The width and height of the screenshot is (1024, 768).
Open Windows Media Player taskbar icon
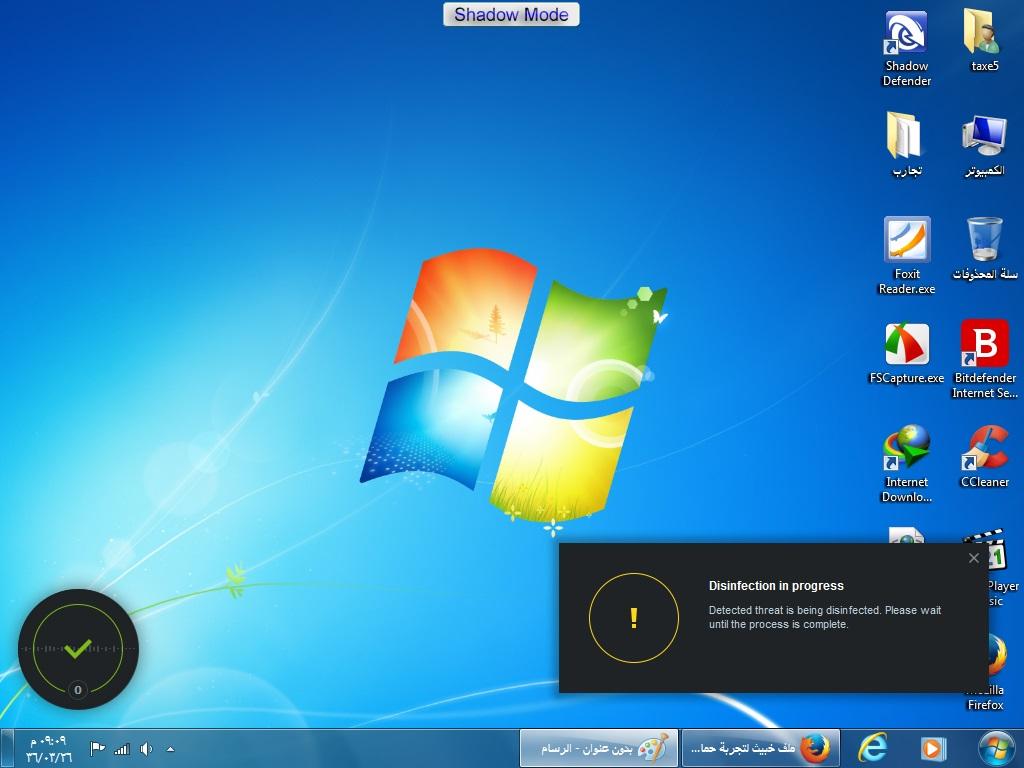933,748
